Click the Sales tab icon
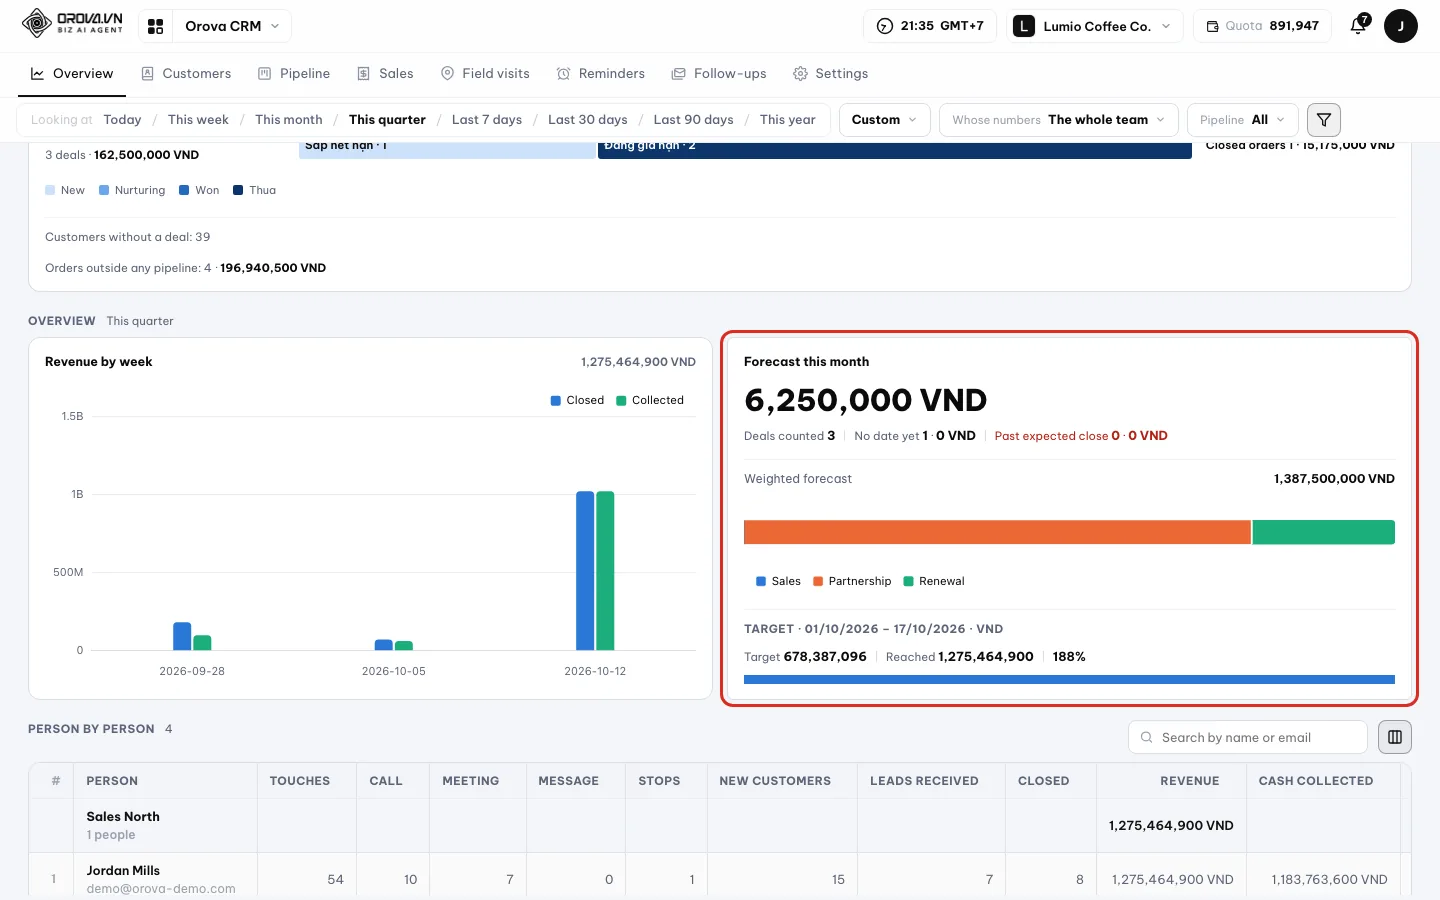The width and height of the screenshot is (1440, 900). coord(364,74)
